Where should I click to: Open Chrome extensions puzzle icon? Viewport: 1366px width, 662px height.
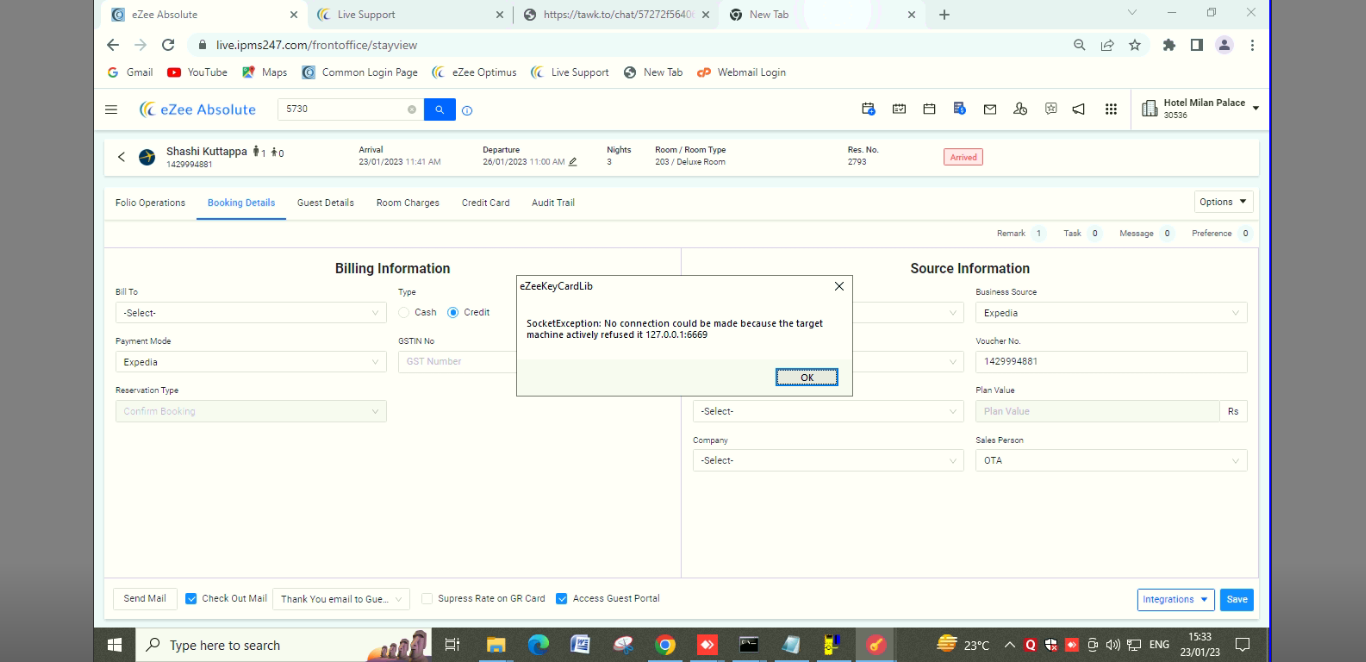click(x=1169, y=45)
